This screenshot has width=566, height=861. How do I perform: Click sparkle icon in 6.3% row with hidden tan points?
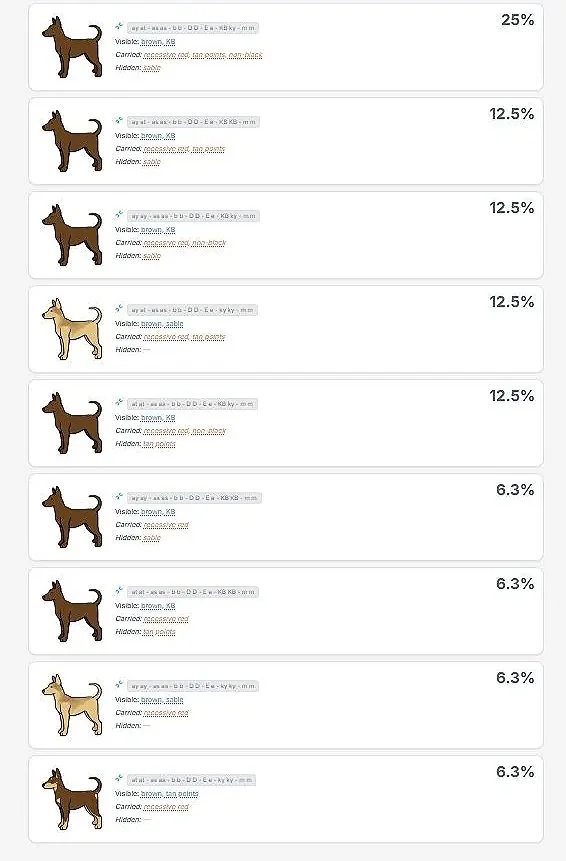tap(119, 591)
